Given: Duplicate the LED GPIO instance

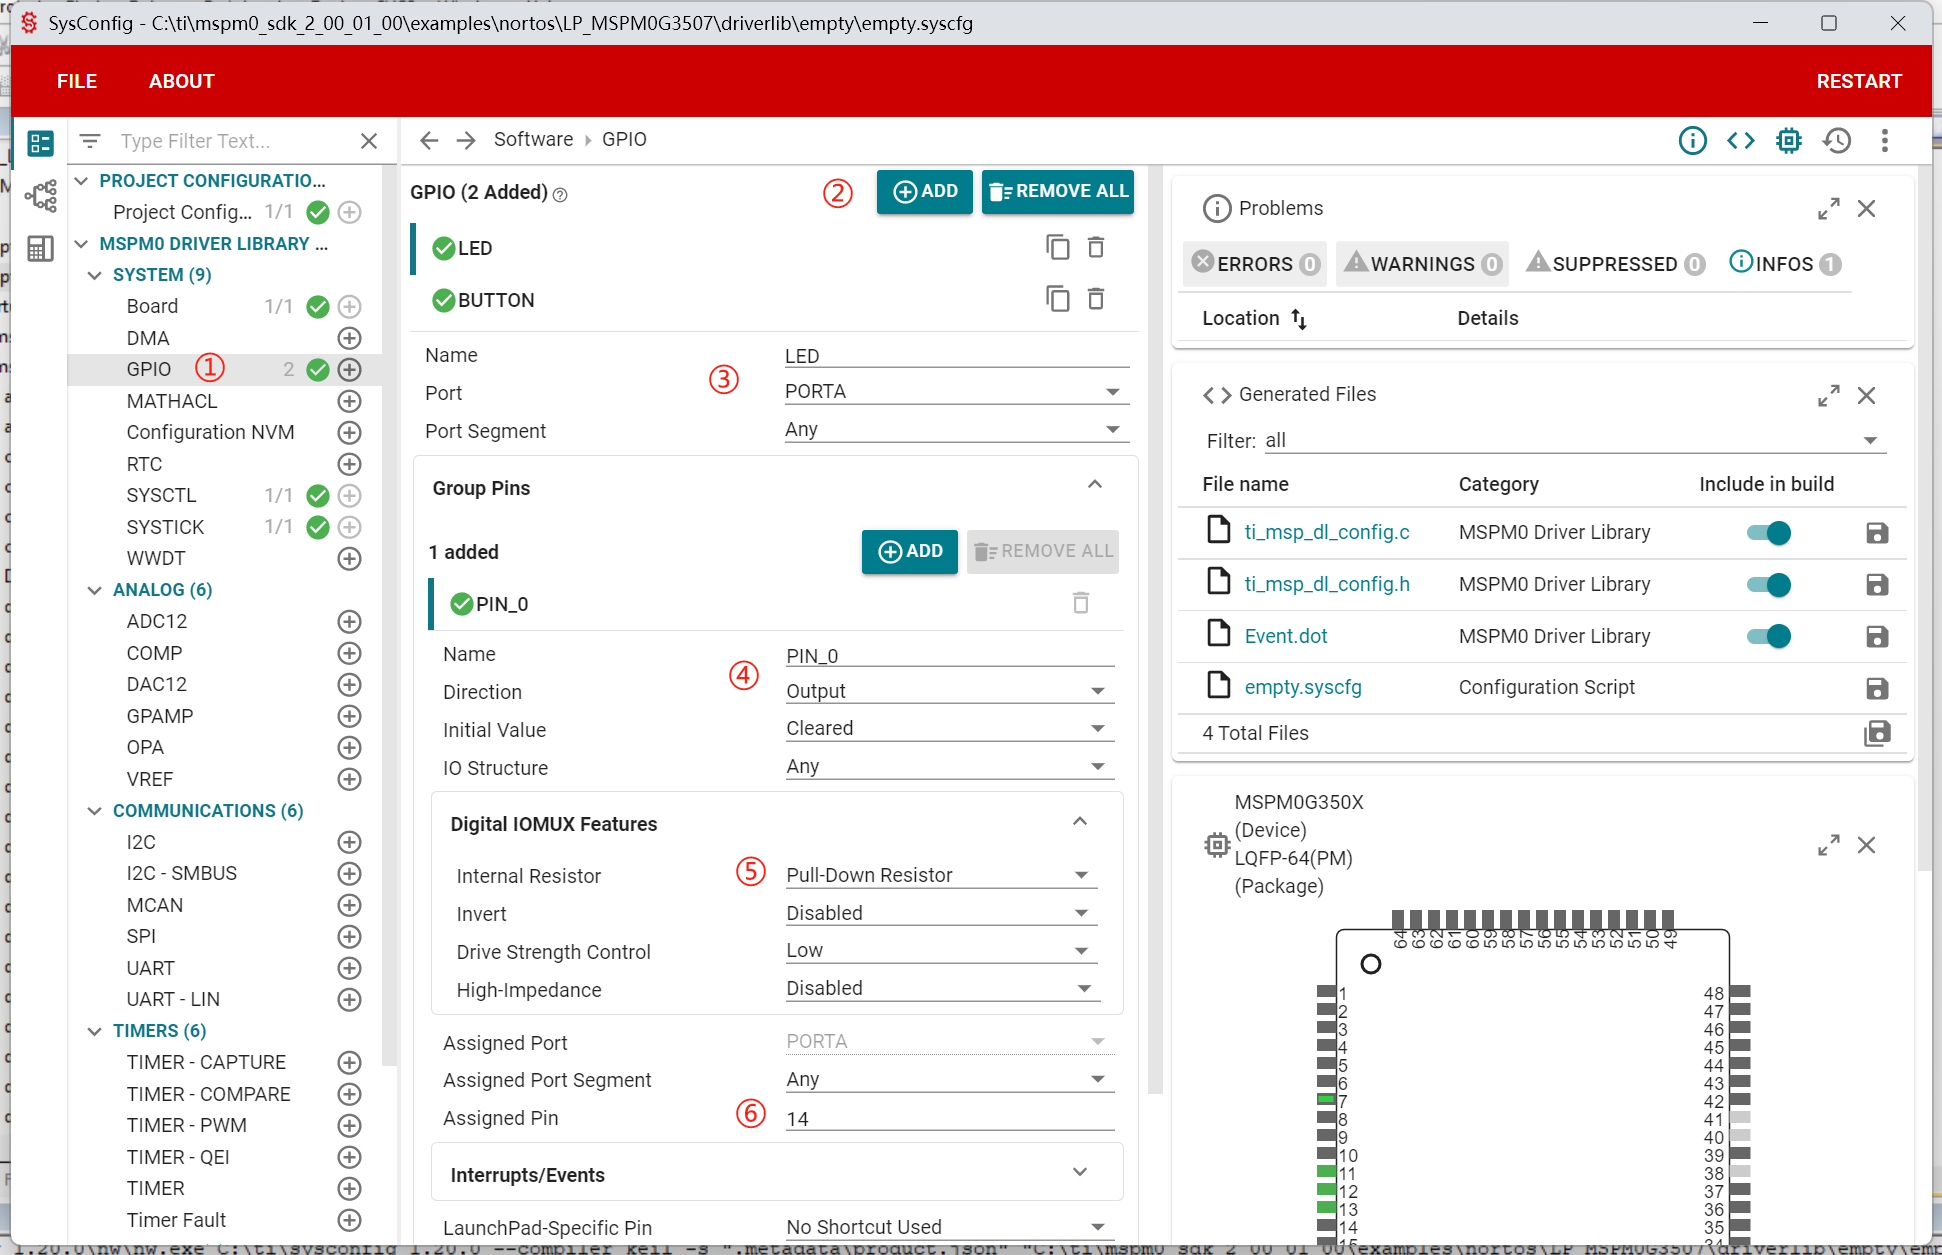Looking at the screenshot, I should (x=1057, y=247).
